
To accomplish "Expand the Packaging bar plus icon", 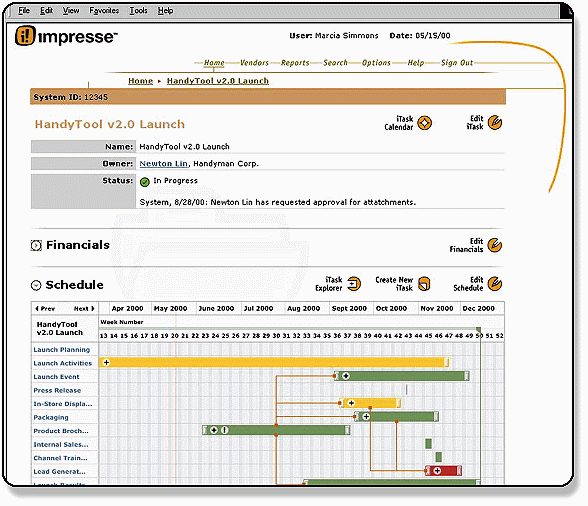I will pyautogui.click(x=366, y=416).
